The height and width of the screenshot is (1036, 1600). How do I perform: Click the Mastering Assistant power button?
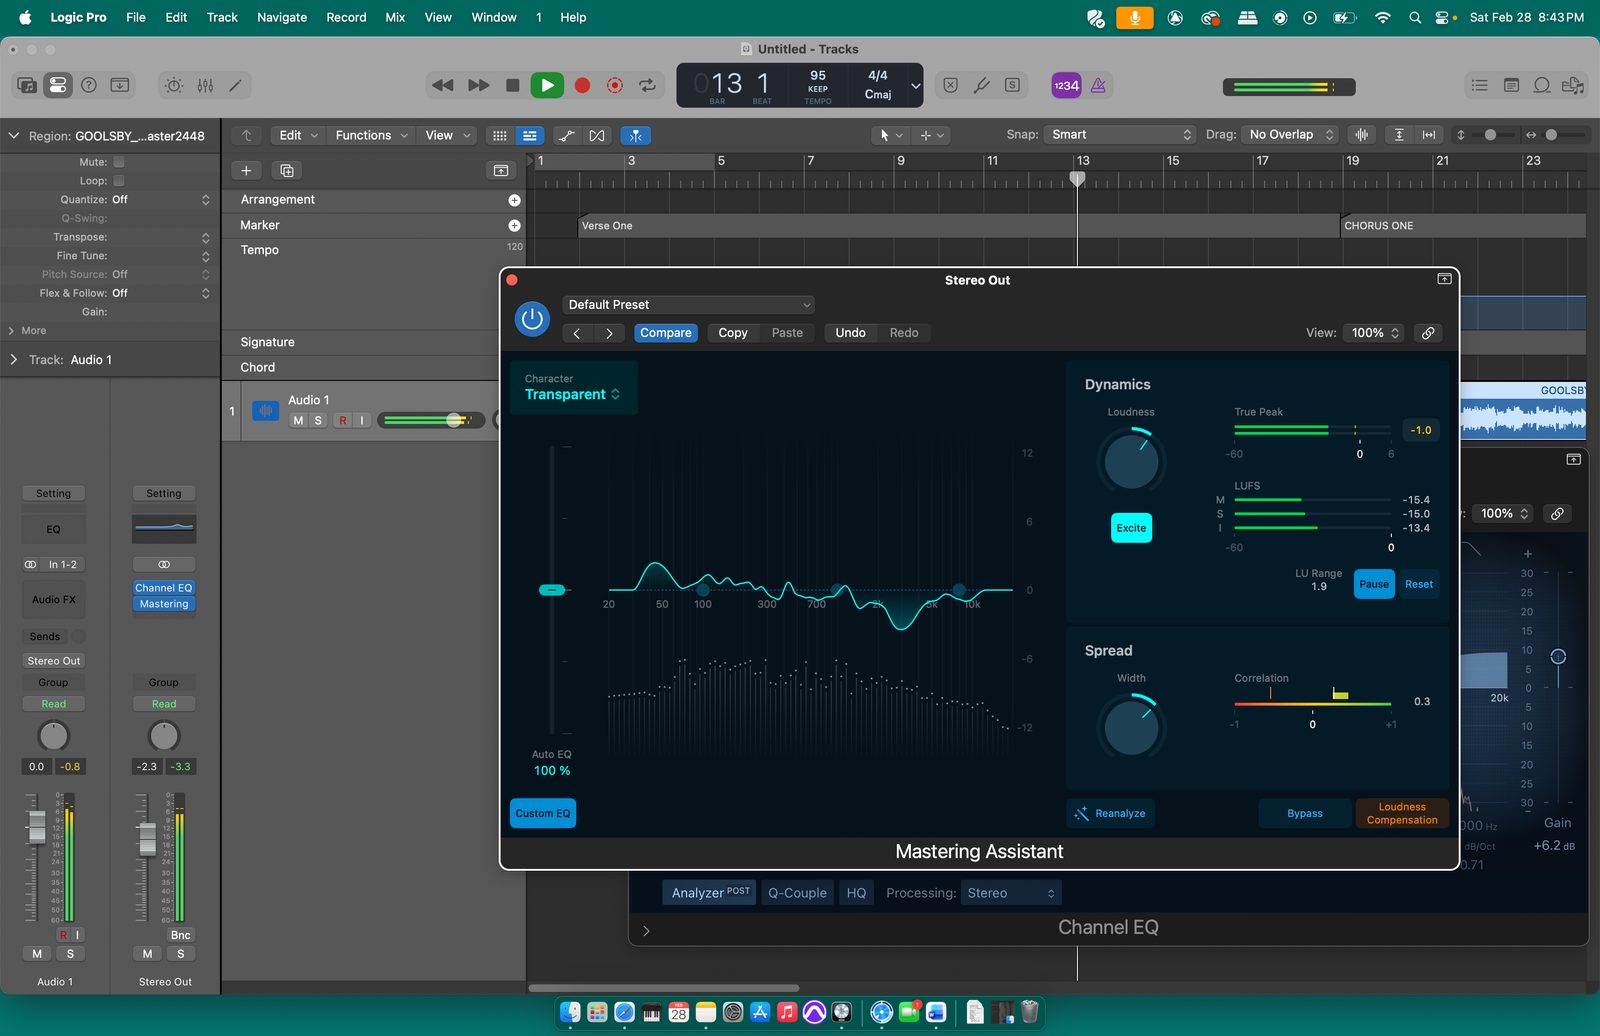click(532, 319)
